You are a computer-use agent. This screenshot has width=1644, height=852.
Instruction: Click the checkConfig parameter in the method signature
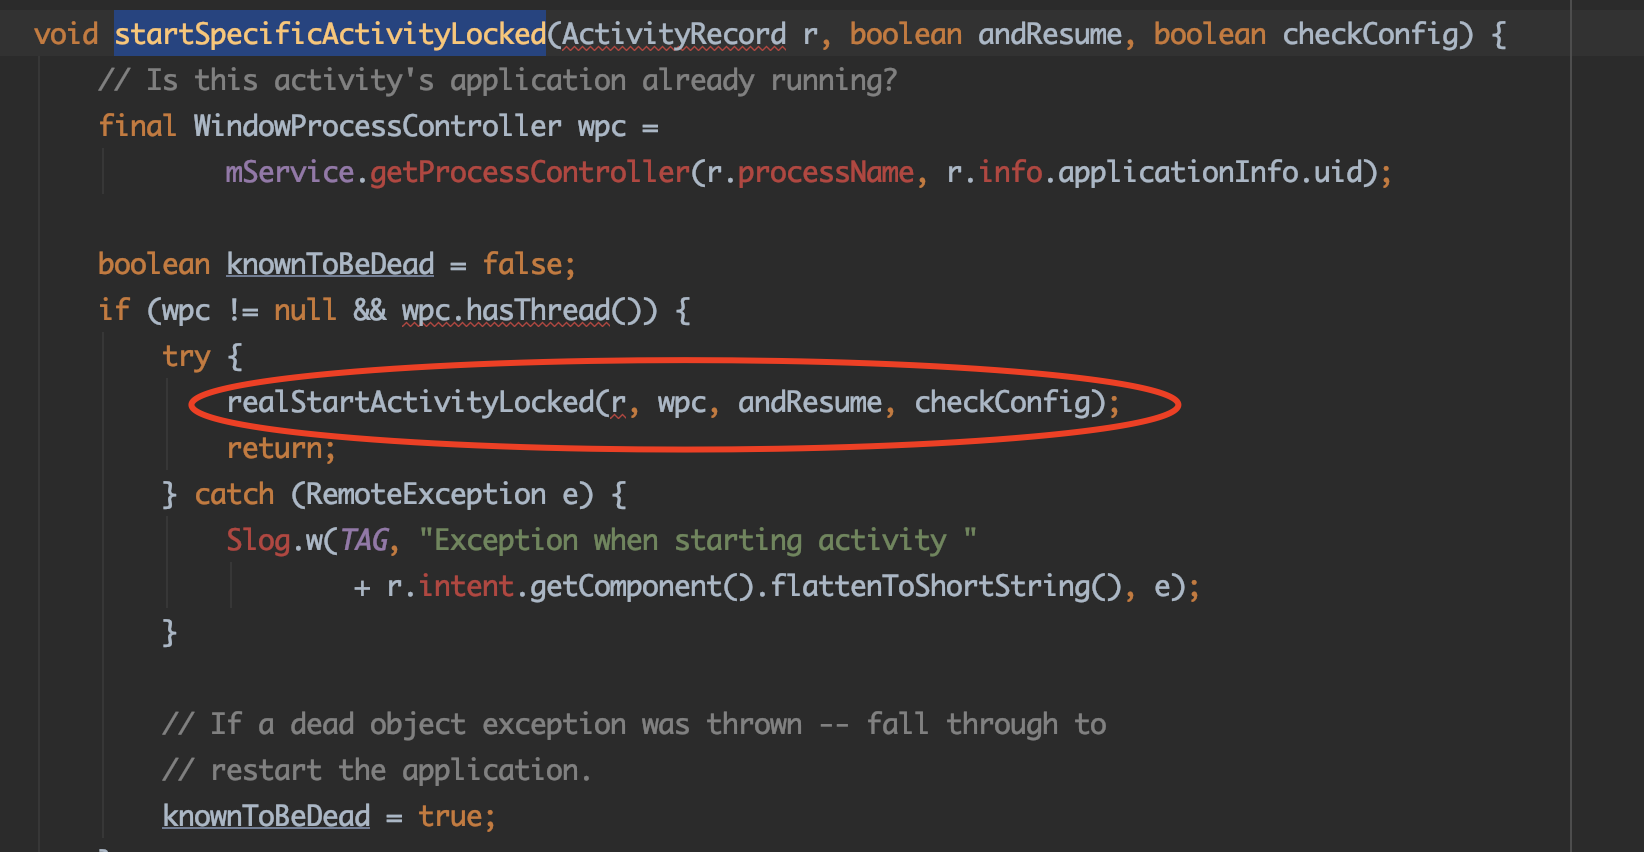tap(1371, 34)
